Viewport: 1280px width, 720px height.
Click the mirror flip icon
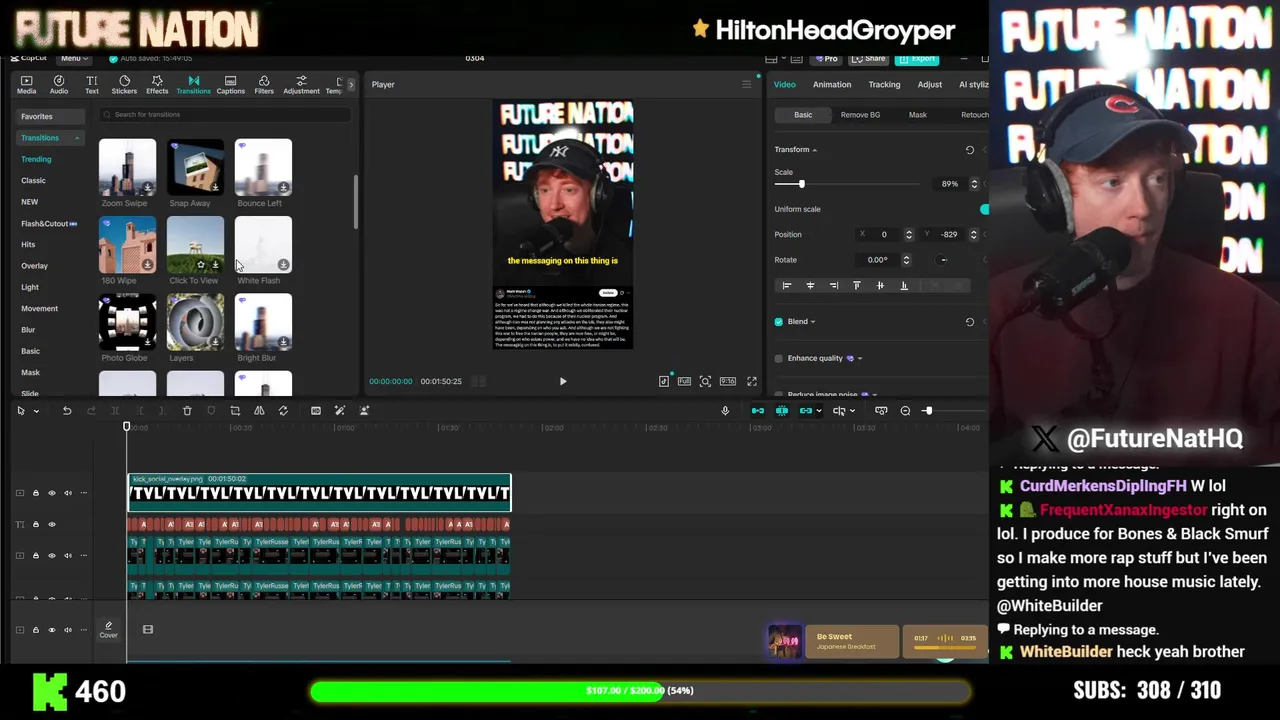259,411
